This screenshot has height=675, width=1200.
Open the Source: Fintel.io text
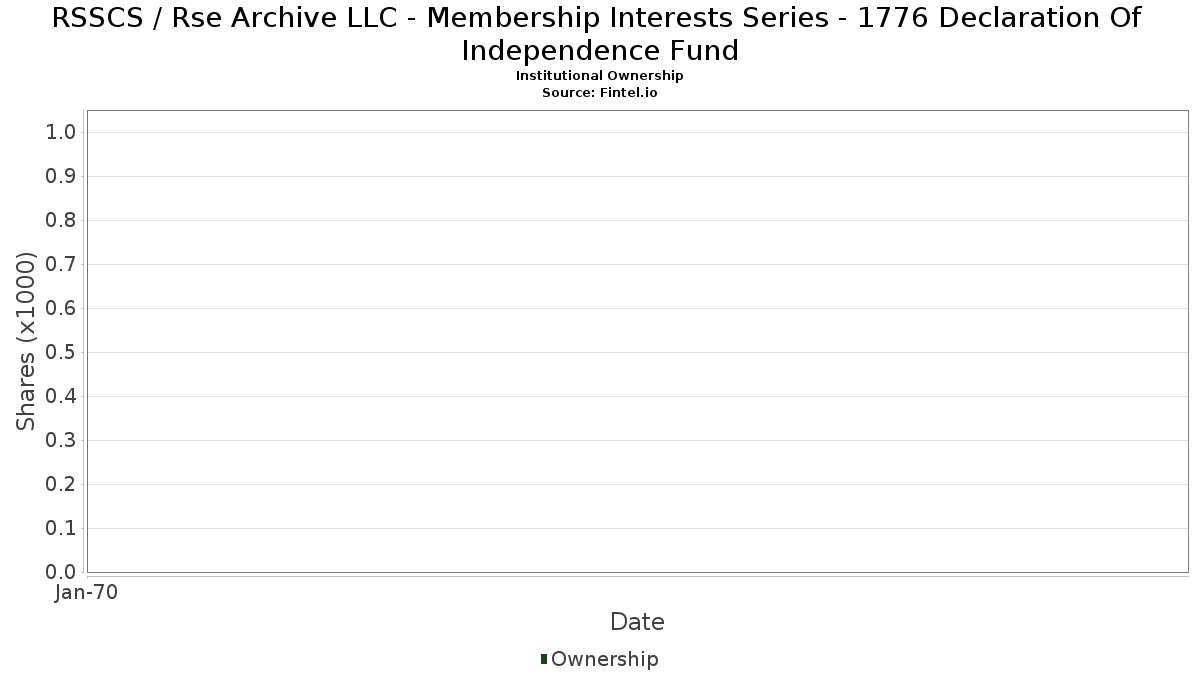pyautogui.click(x=600, y=92)
